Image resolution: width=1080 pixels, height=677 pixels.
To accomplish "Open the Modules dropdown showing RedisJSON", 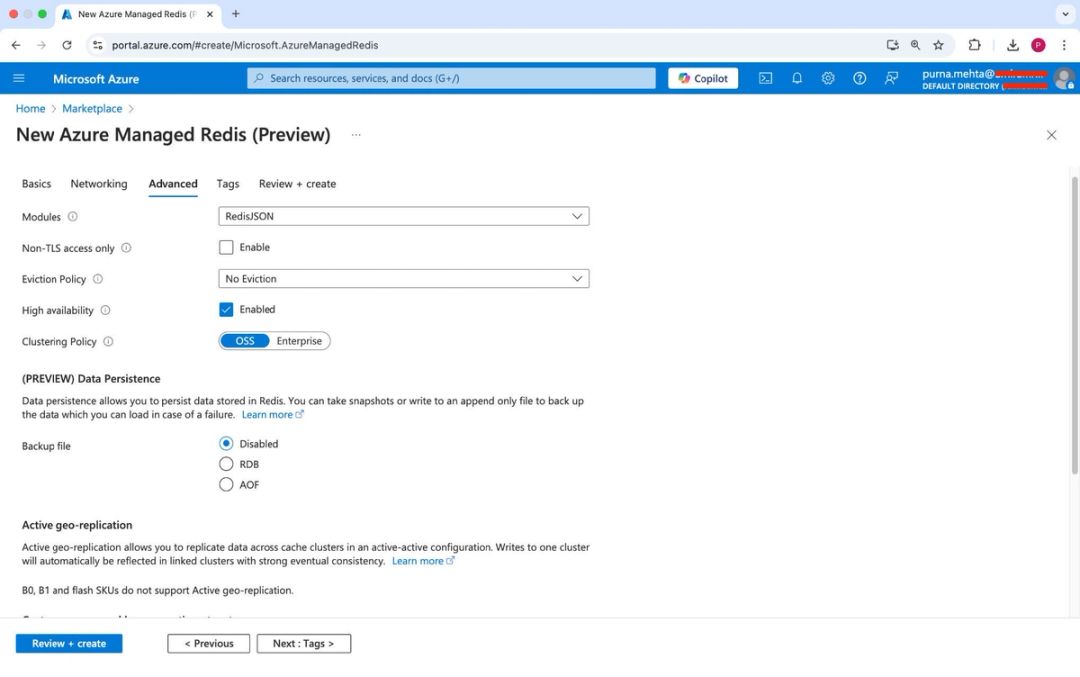I will pos(403,216).
